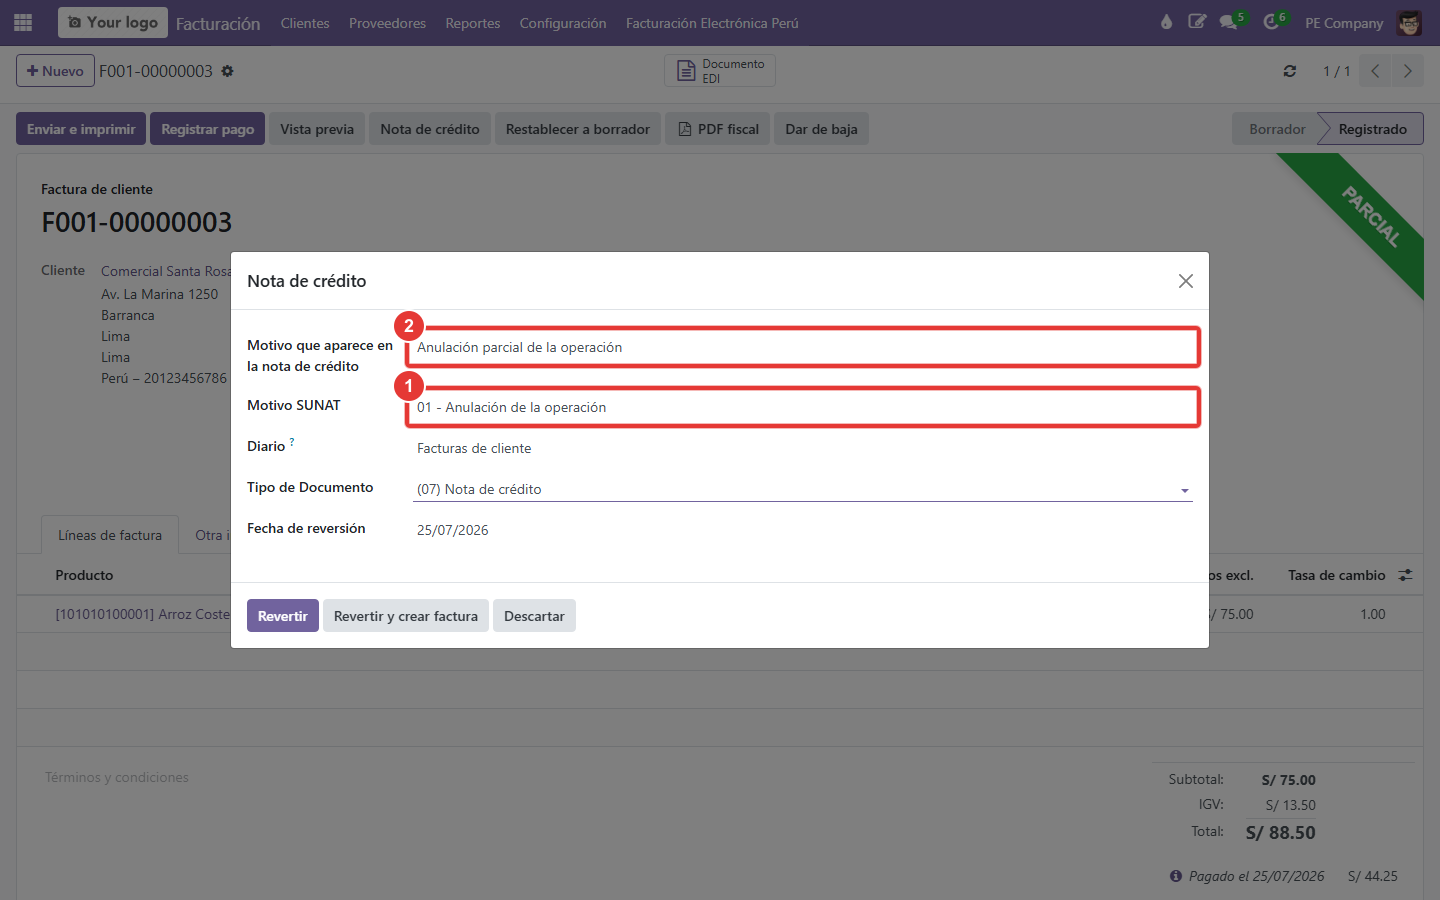Image resolution: width=1440 pixels, height=900 pixels.
Task: Toggle optional columns settings in table header
Action: (1405, 575)
